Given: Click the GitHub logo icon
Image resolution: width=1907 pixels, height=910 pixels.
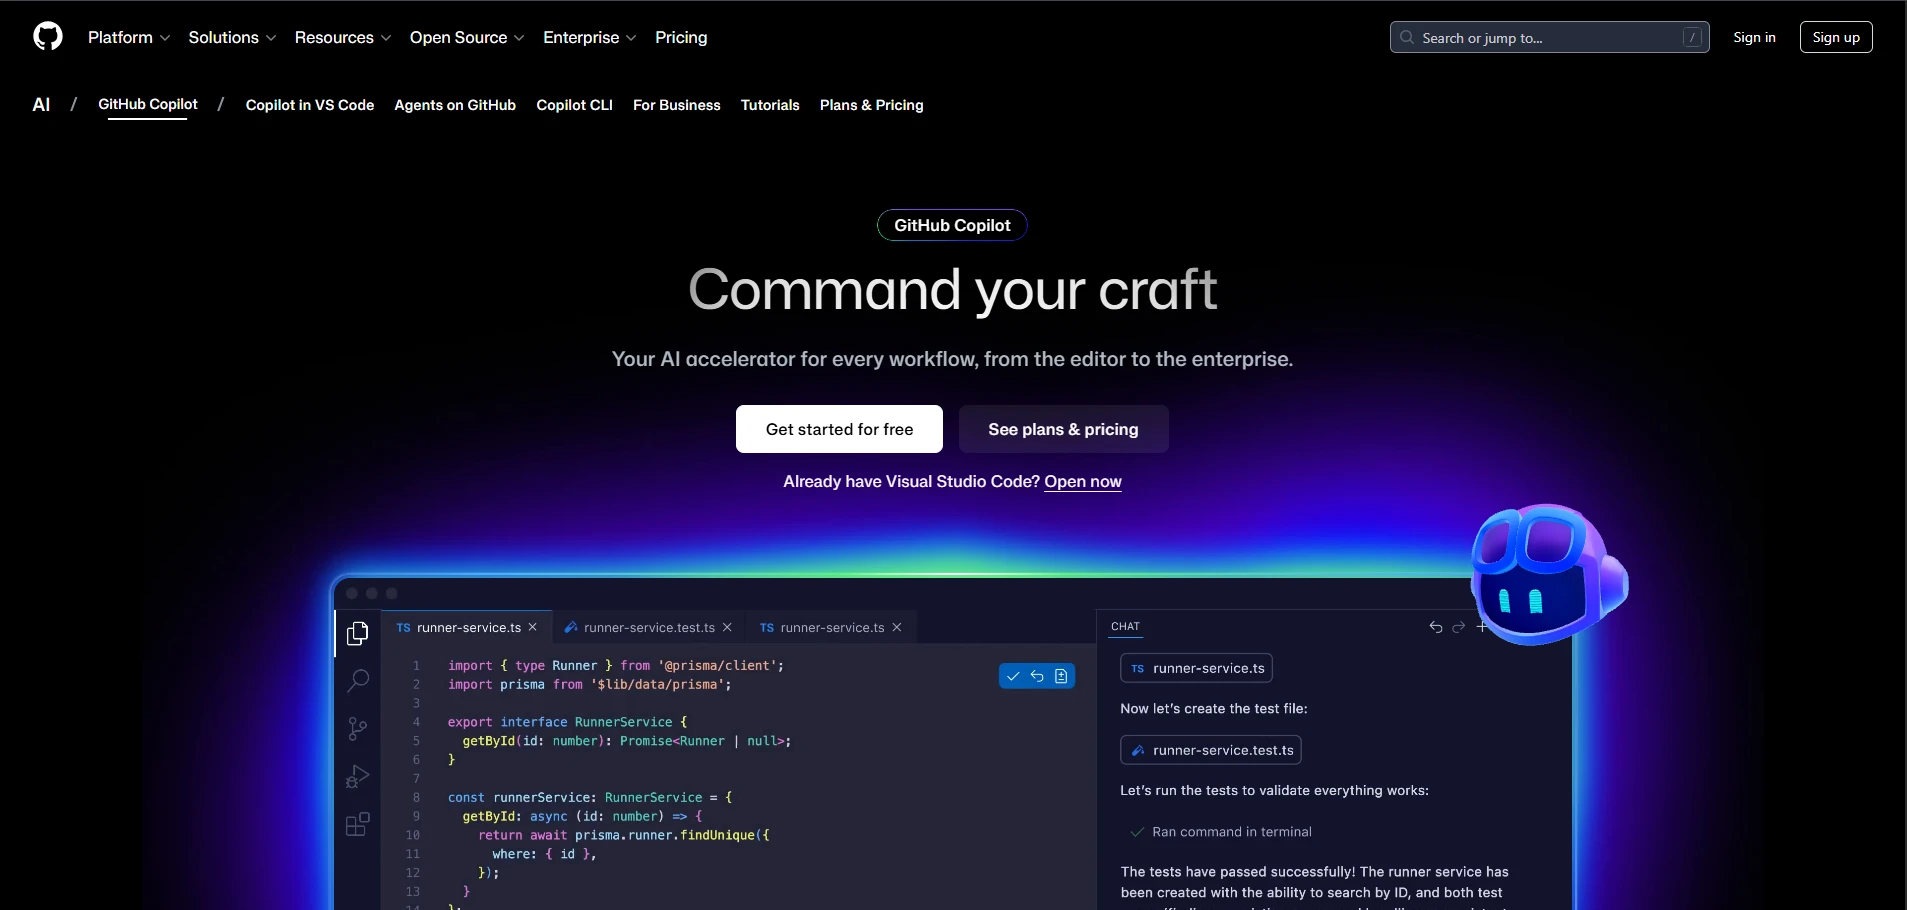Looking at the screenshot, I should [x=48, y=37].
